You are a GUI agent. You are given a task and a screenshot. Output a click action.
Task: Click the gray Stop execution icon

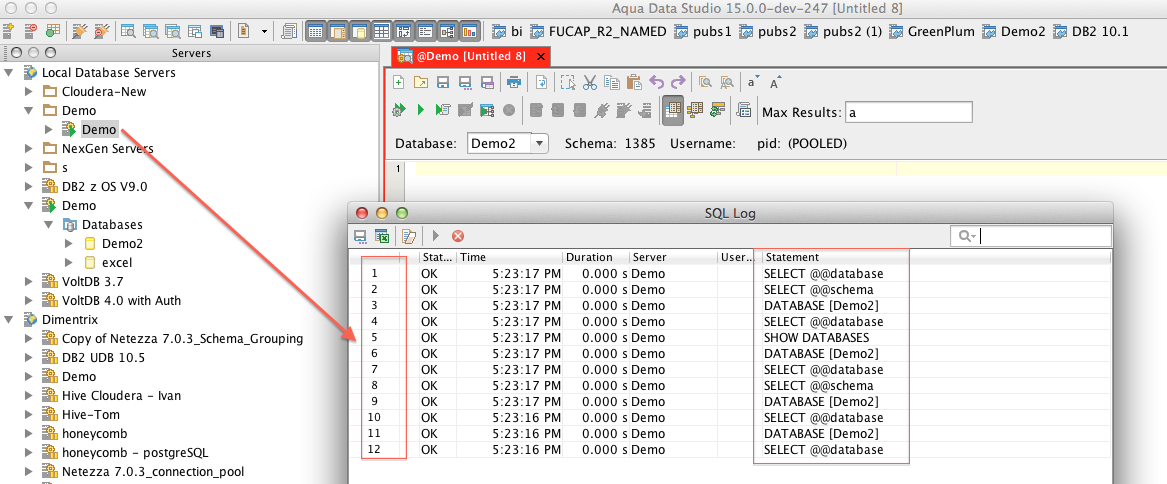click(x=509, y=110)
